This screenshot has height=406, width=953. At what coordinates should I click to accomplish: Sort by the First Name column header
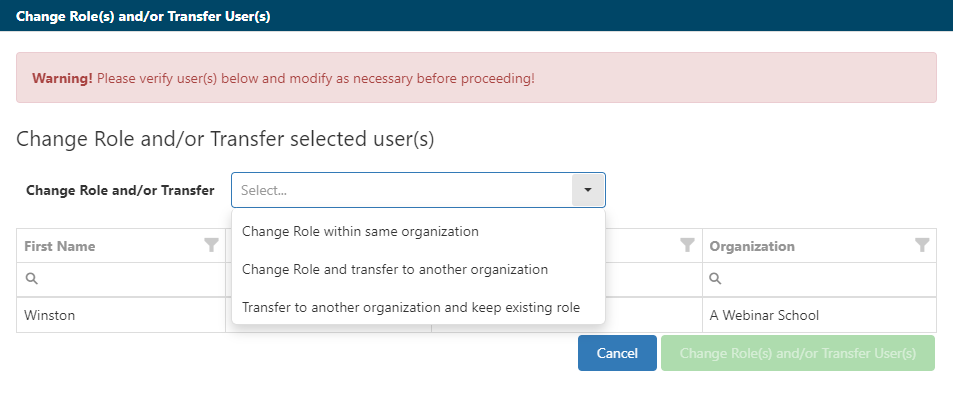tap(59, 246)
